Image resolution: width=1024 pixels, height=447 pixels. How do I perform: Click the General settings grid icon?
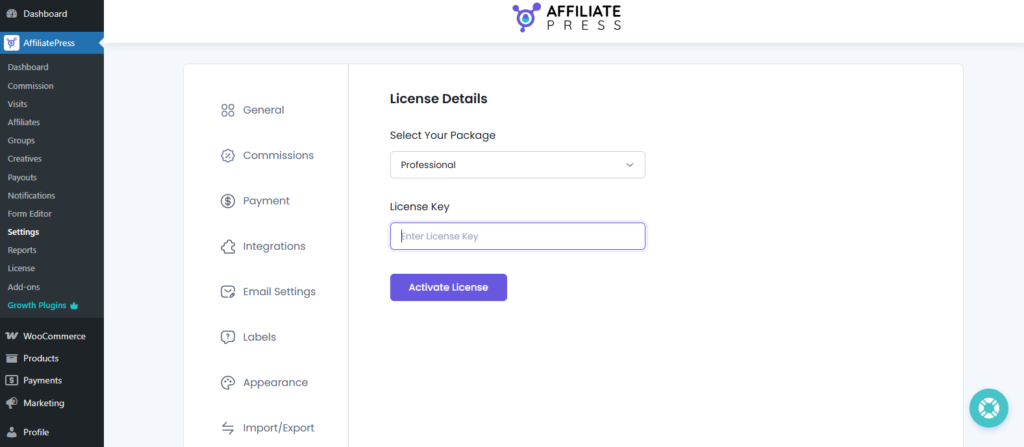pyautogui.click(x=228, y=110)
